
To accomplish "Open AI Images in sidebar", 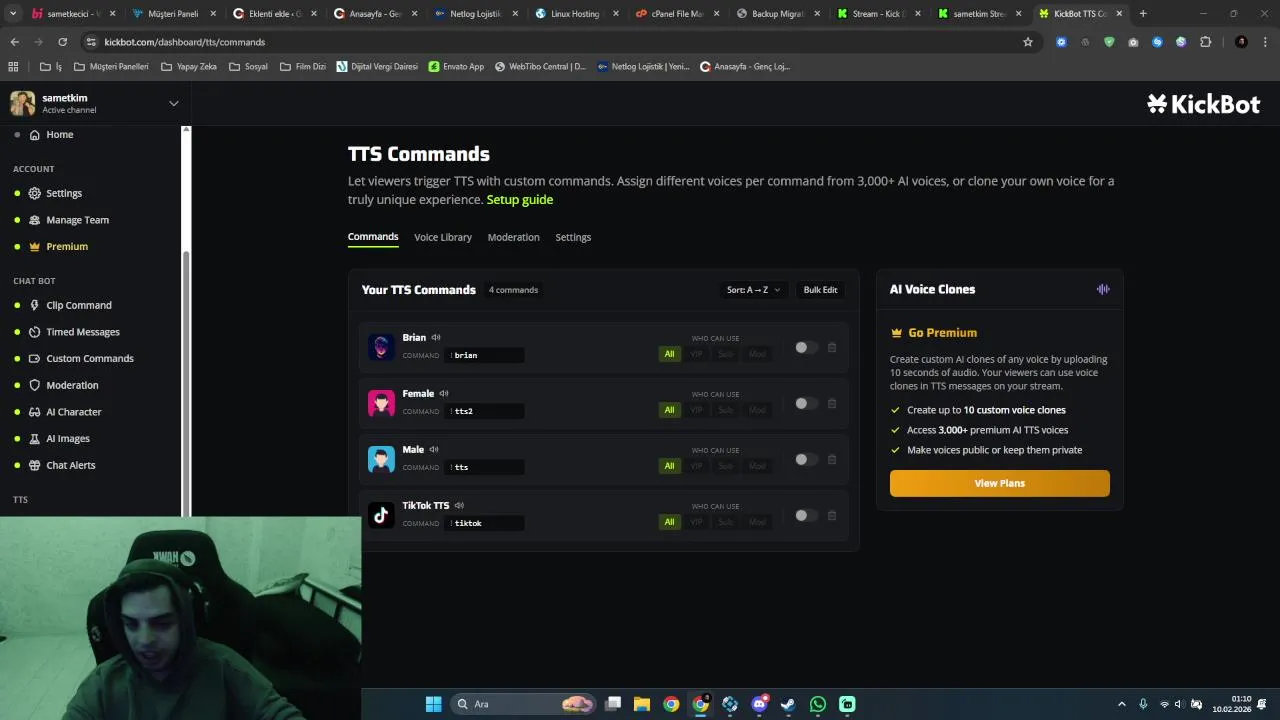I will pos(68,438).
